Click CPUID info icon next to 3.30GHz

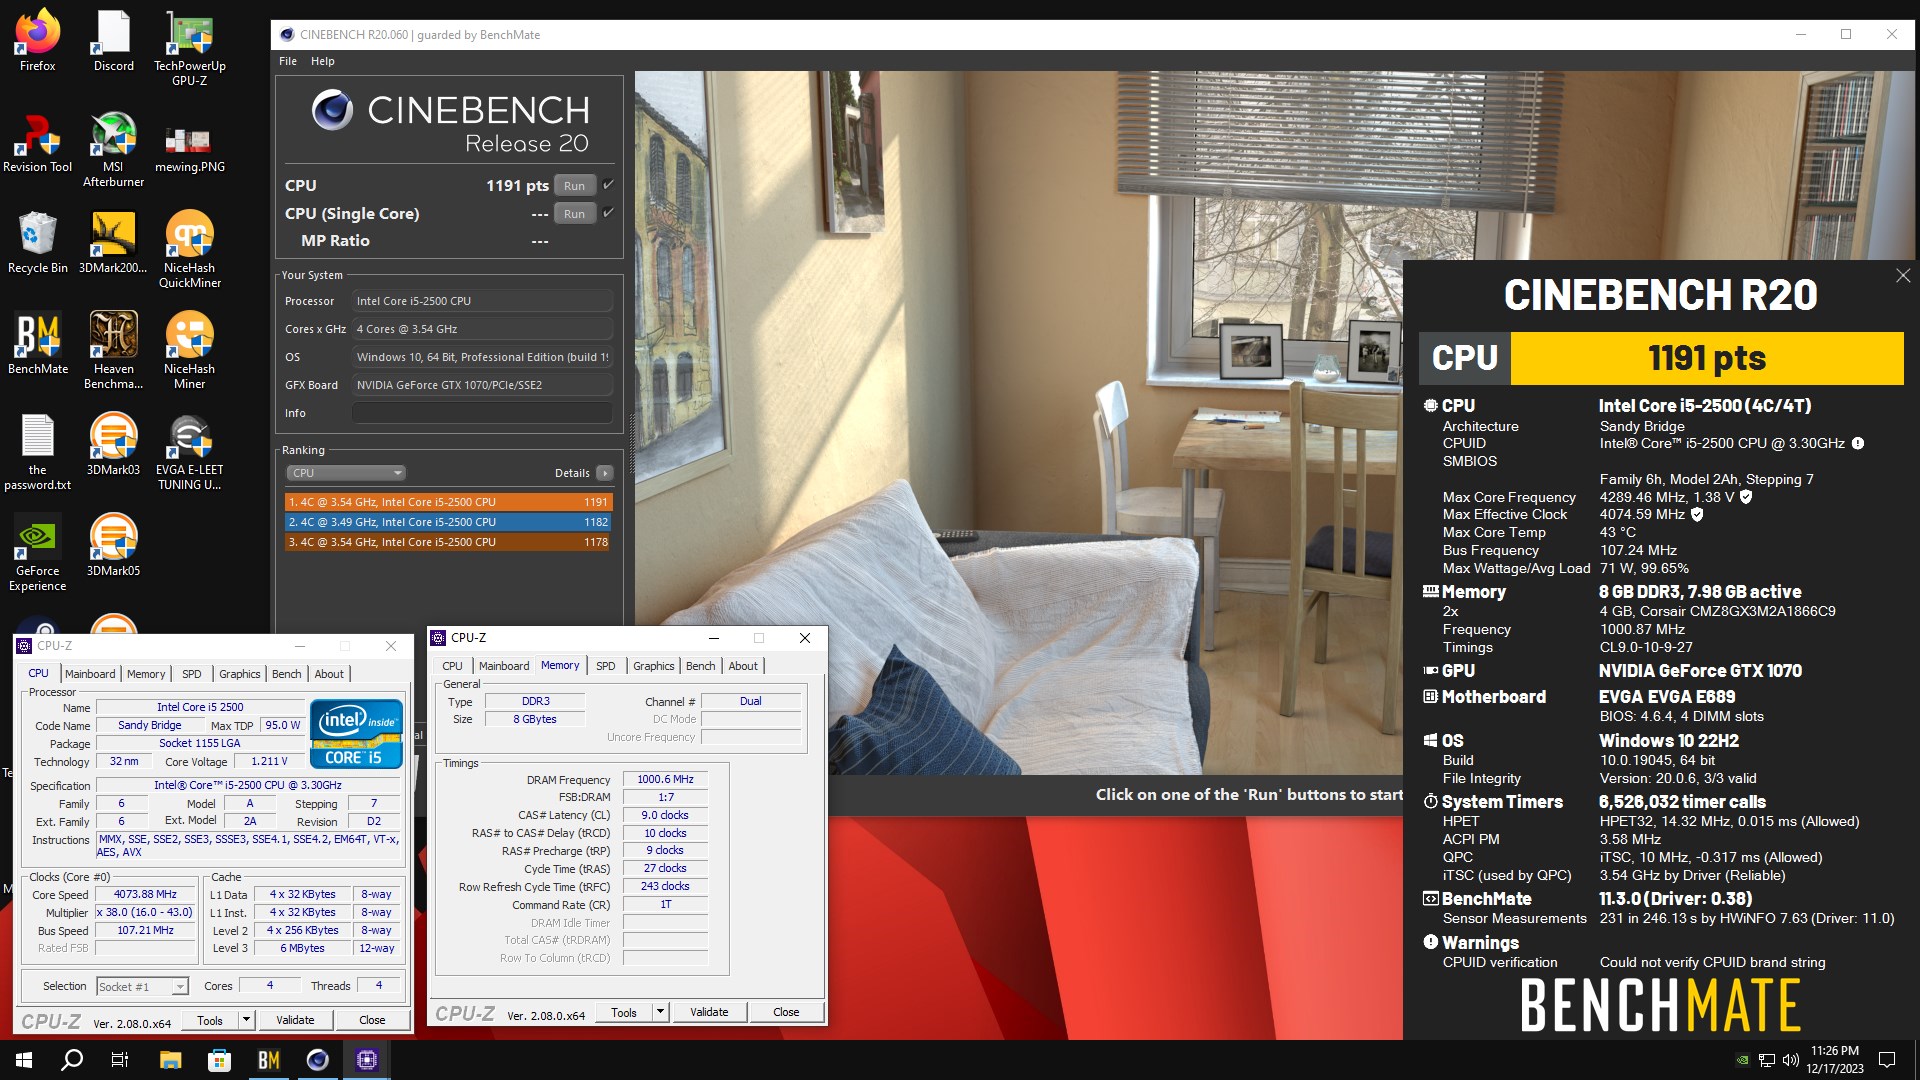tap(1858, 443)
